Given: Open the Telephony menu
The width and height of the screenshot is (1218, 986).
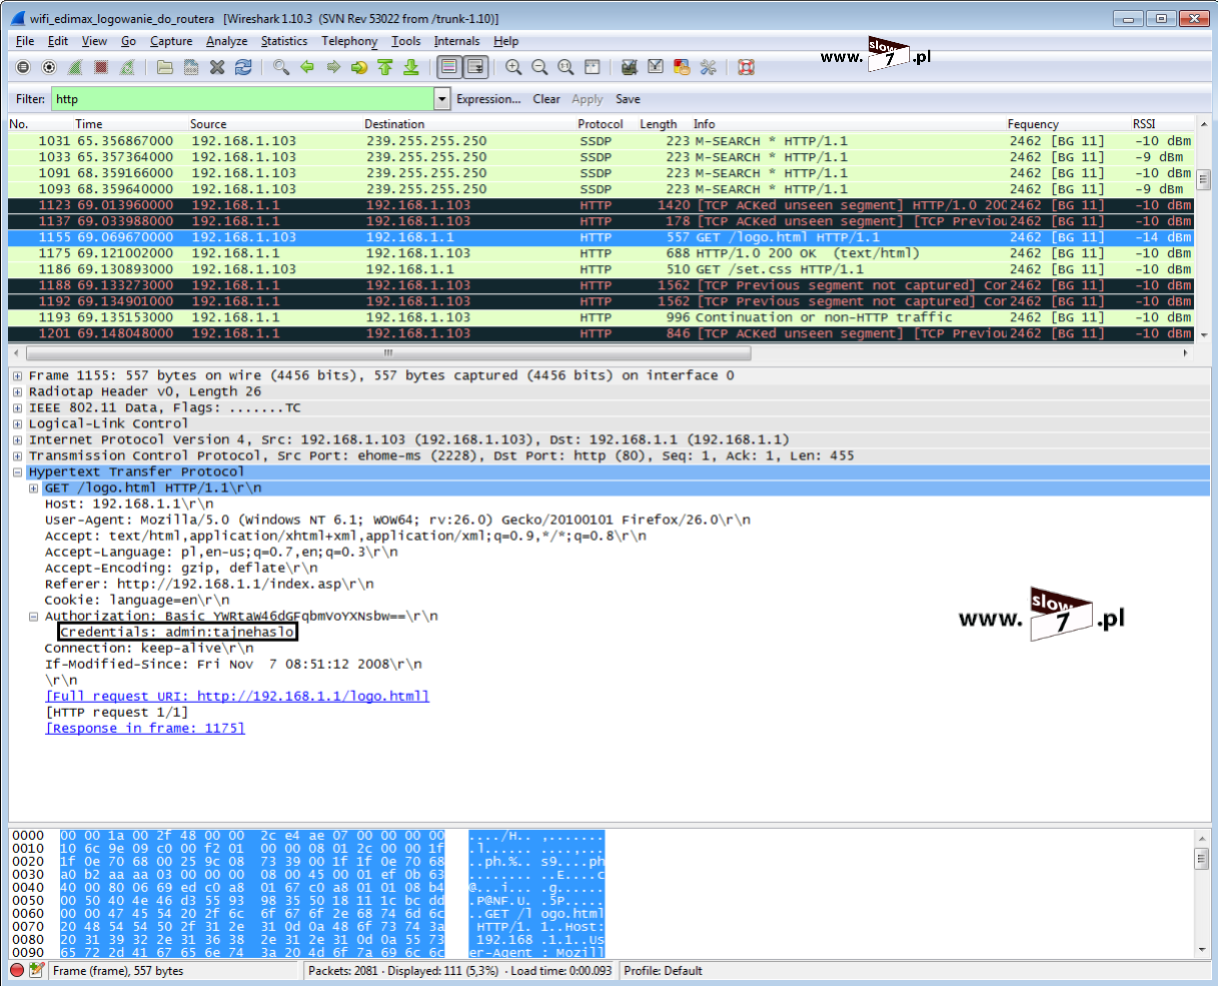Looking at the screenshot, I should (x=350, y=41).
